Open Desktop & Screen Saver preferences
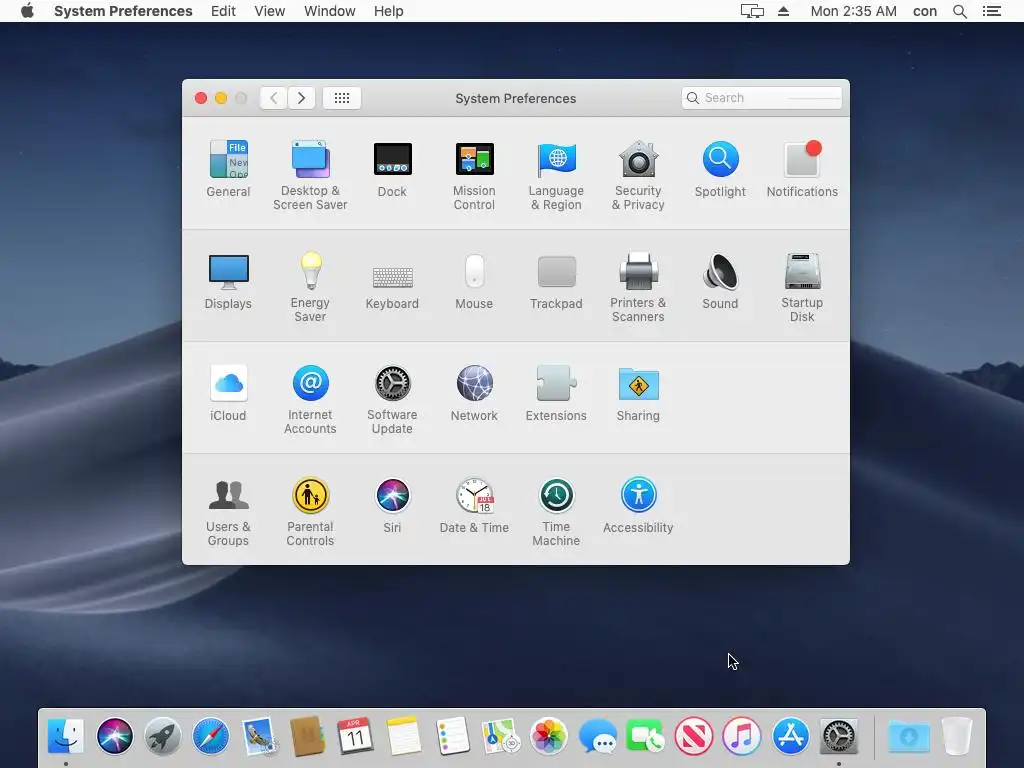 coord(310,175)
